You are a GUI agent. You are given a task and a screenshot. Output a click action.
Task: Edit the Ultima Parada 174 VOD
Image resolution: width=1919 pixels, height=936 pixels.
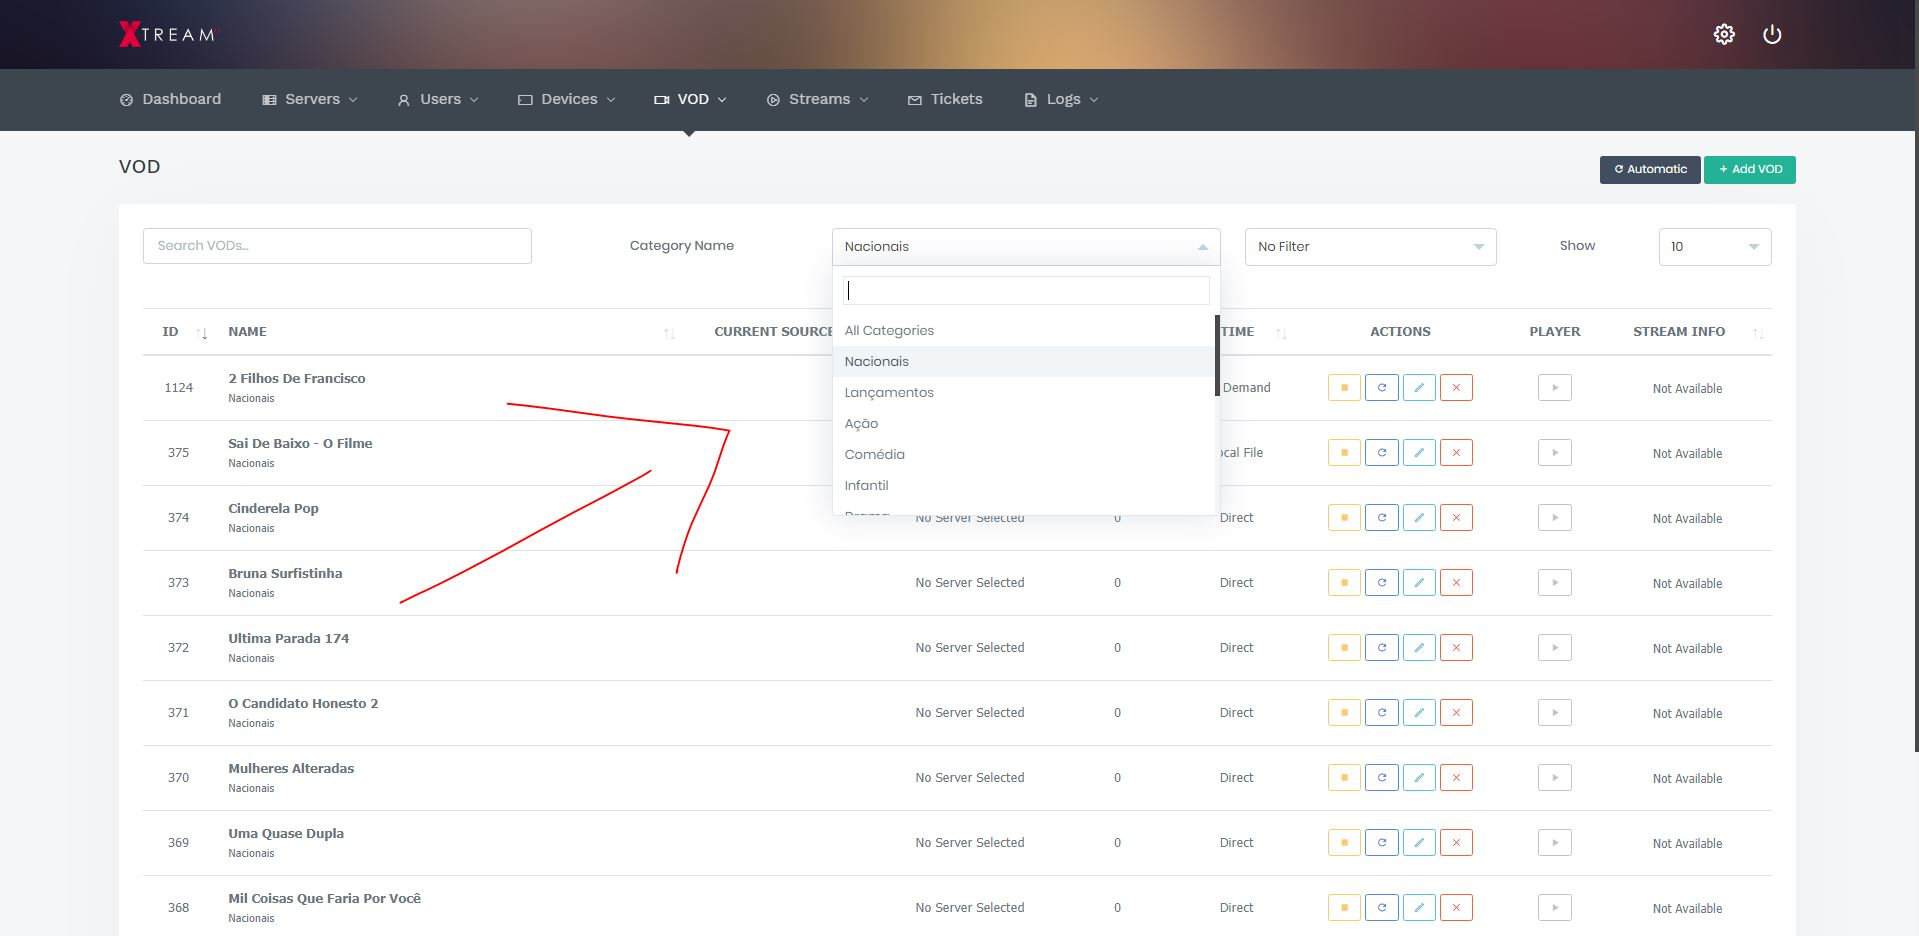coord(1419,648)
